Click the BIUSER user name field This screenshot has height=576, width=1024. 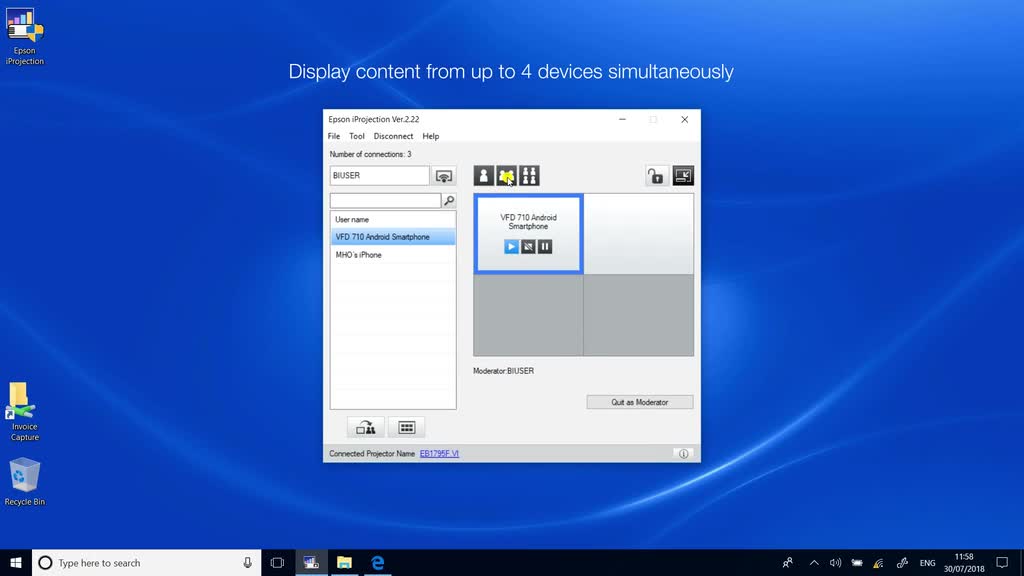pos(379,176)
